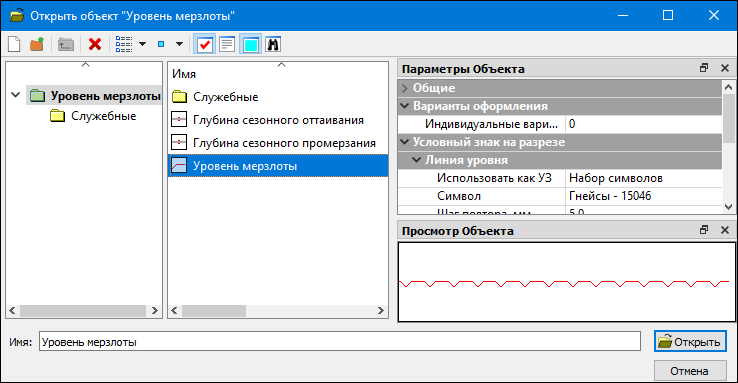Click the small blue square icon size button

pyautogui.click(x=161, y=44)
